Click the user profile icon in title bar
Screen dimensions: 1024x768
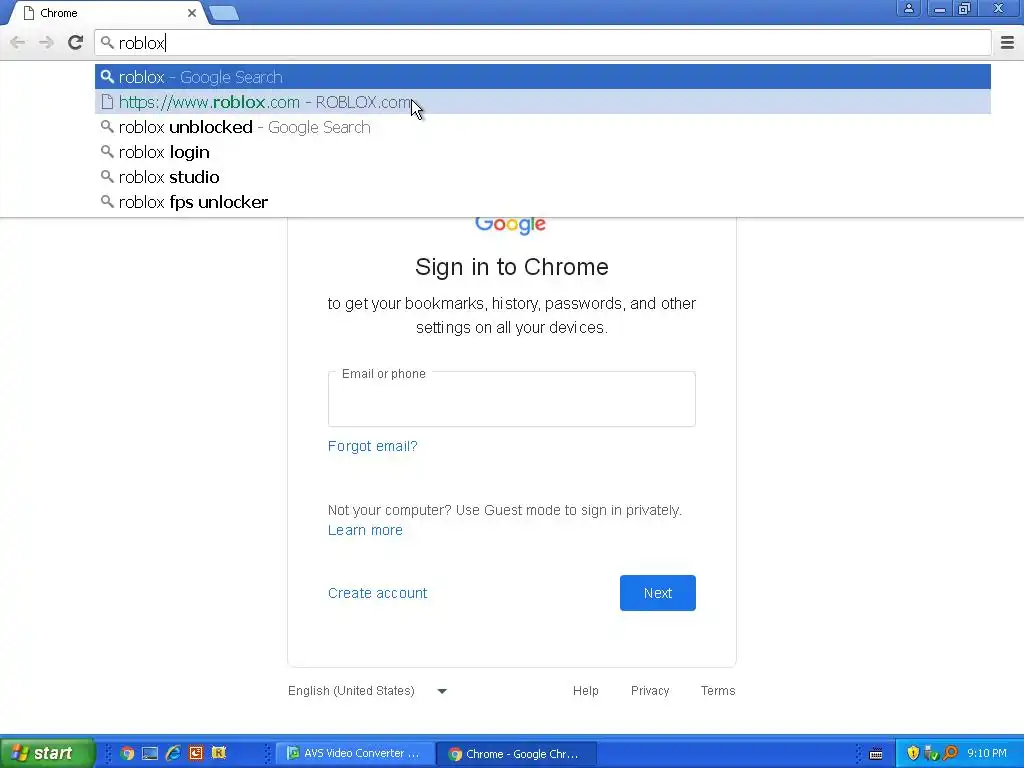pos(908,8)
